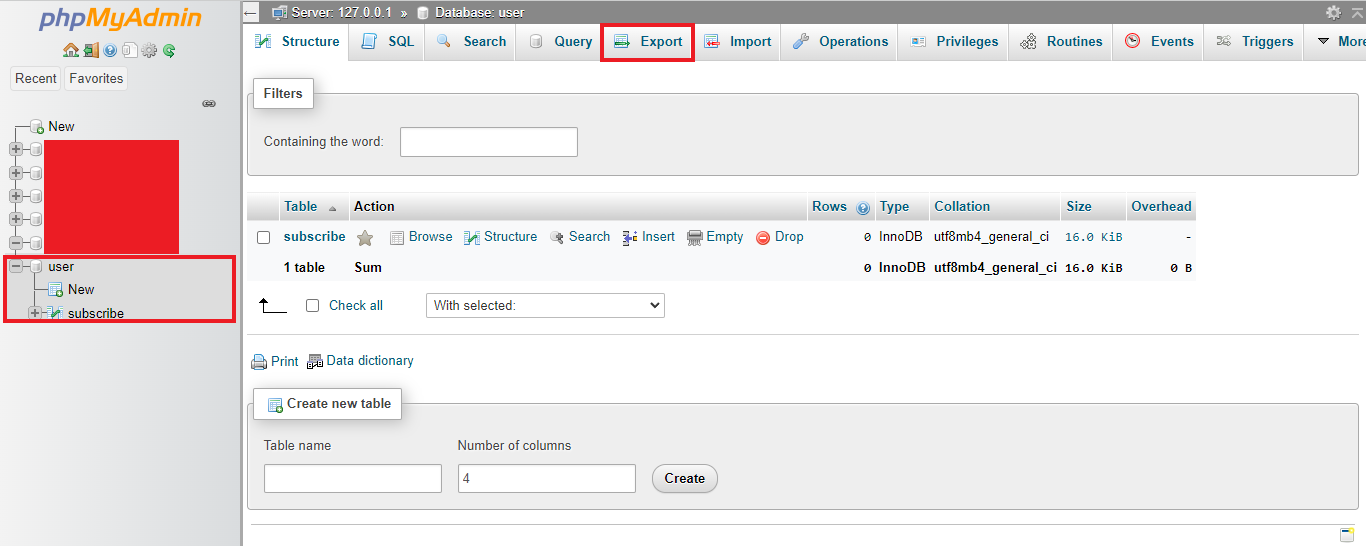Drop the subscribe table

click(780, 237)
